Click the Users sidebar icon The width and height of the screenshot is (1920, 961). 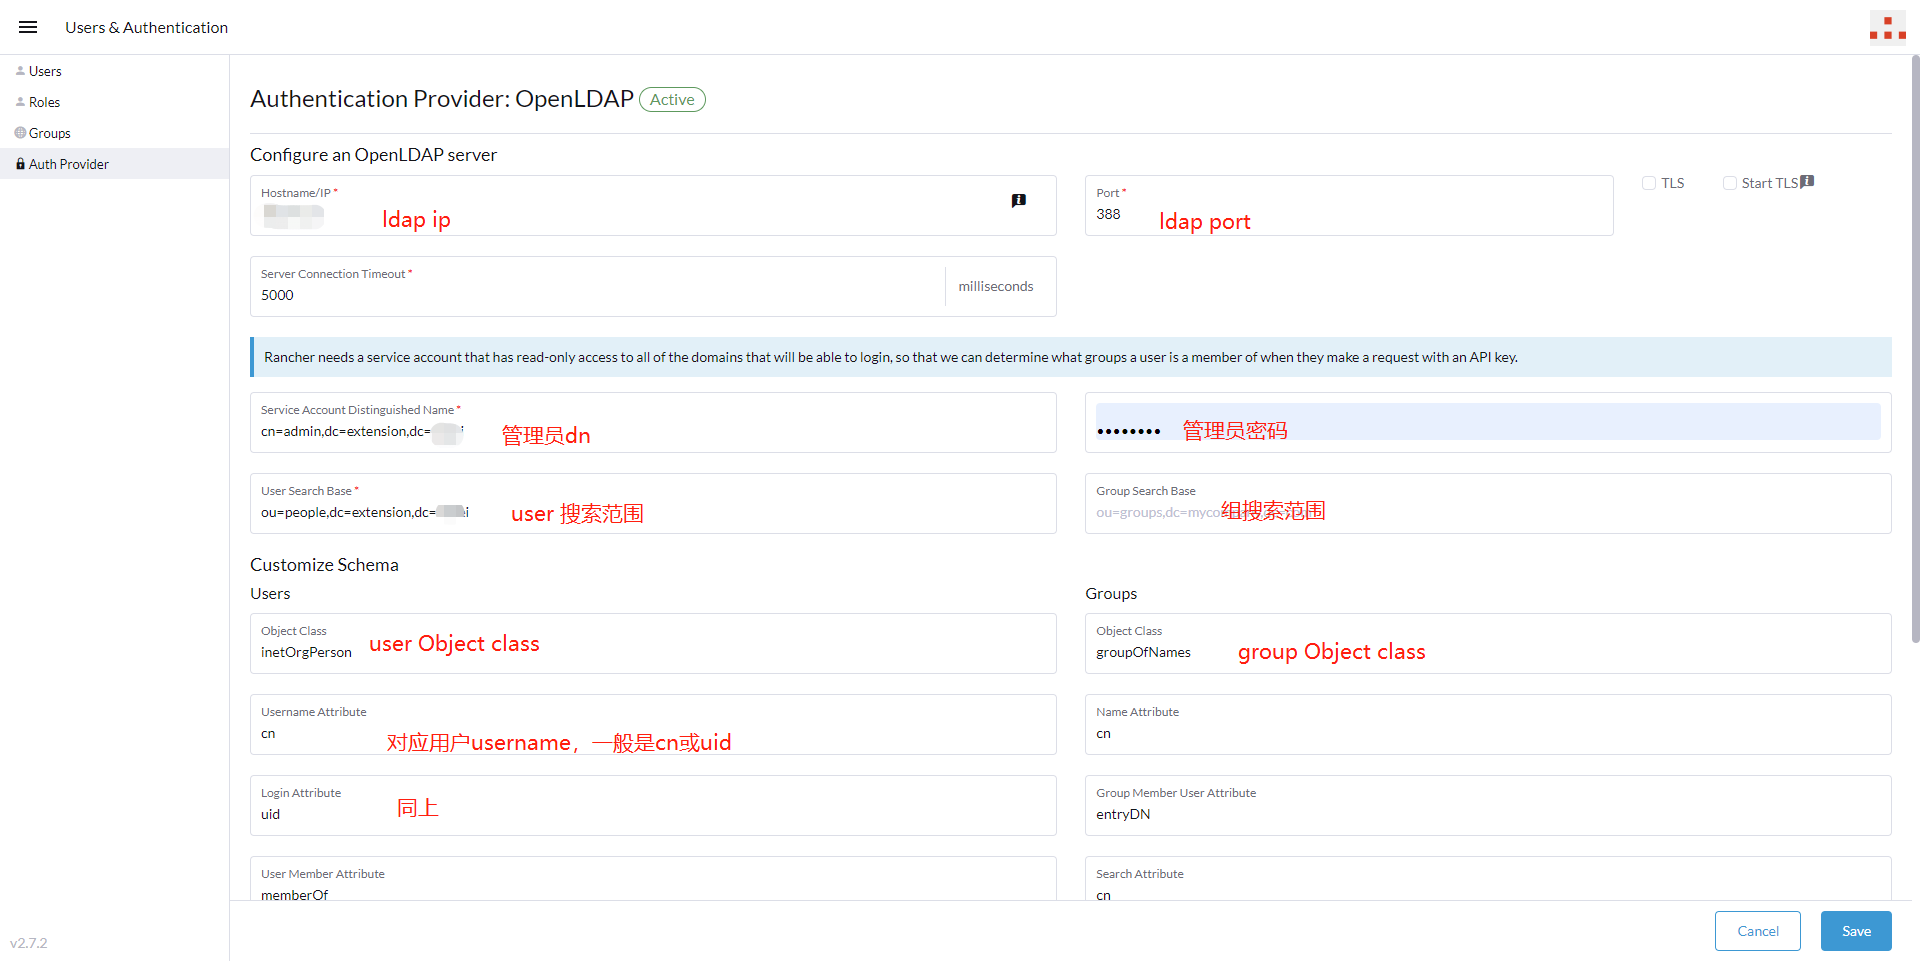point(20,71)
